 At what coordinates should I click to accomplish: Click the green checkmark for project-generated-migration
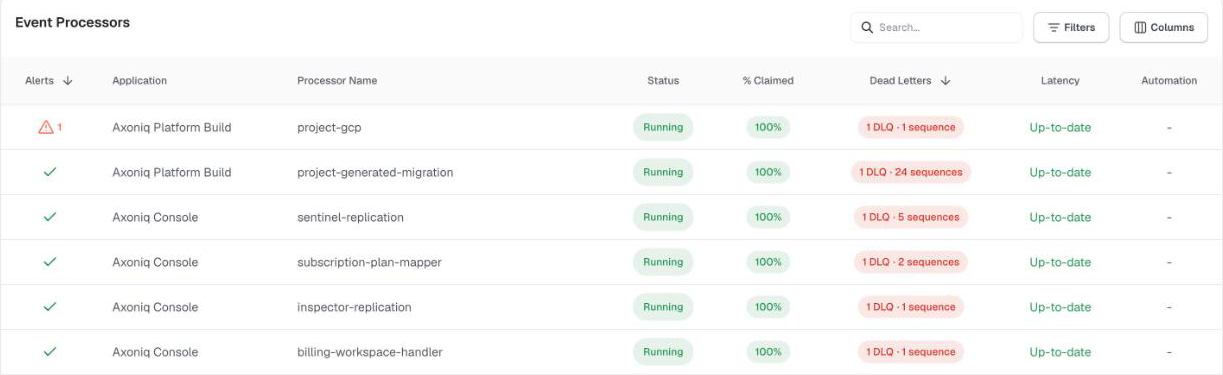[x=49, y=172]
